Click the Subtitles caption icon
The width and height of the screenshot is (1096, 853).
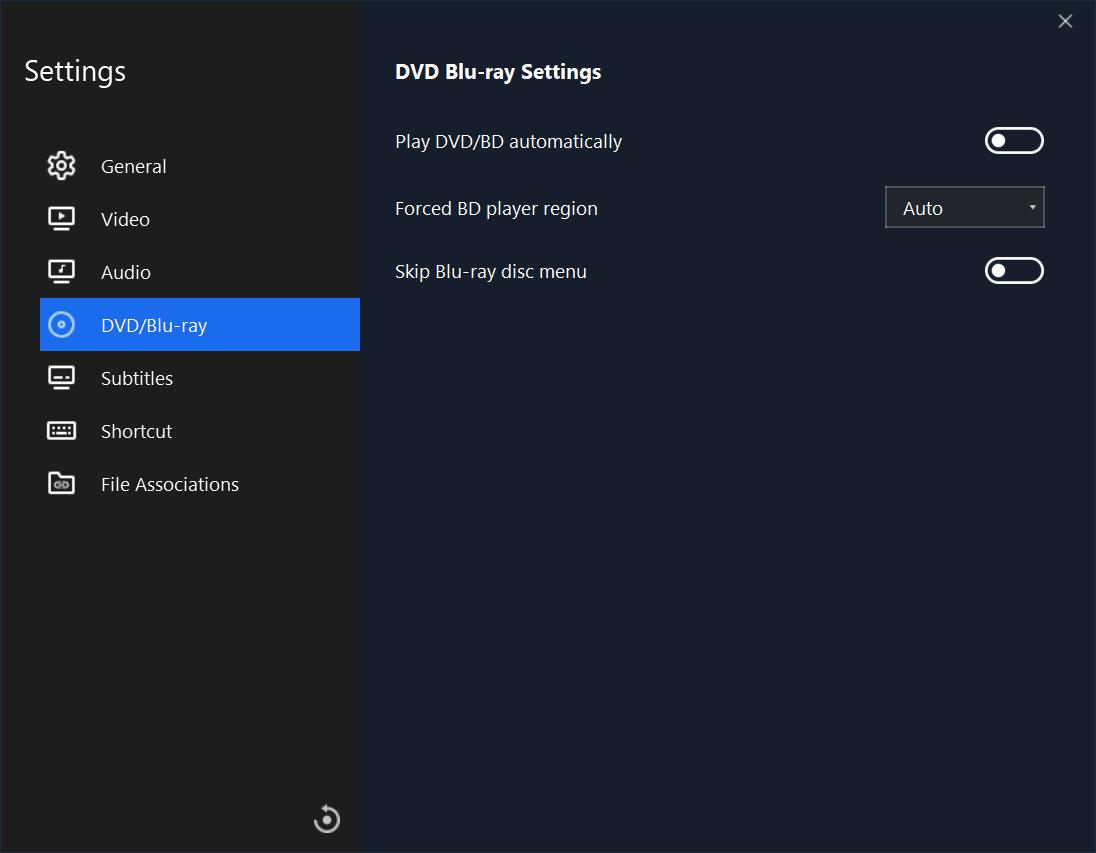click(x=62, y=378)
